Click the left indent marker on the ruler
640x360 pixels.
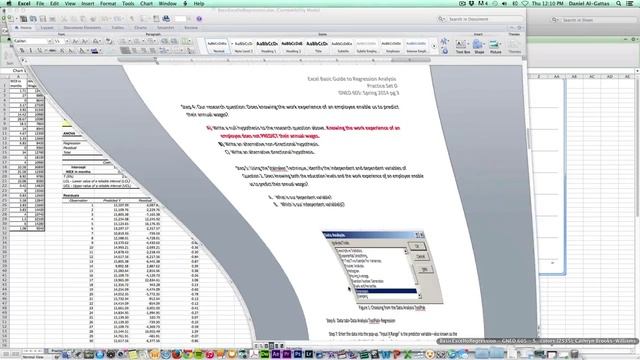pyautogui.click(x=156, y=61)
